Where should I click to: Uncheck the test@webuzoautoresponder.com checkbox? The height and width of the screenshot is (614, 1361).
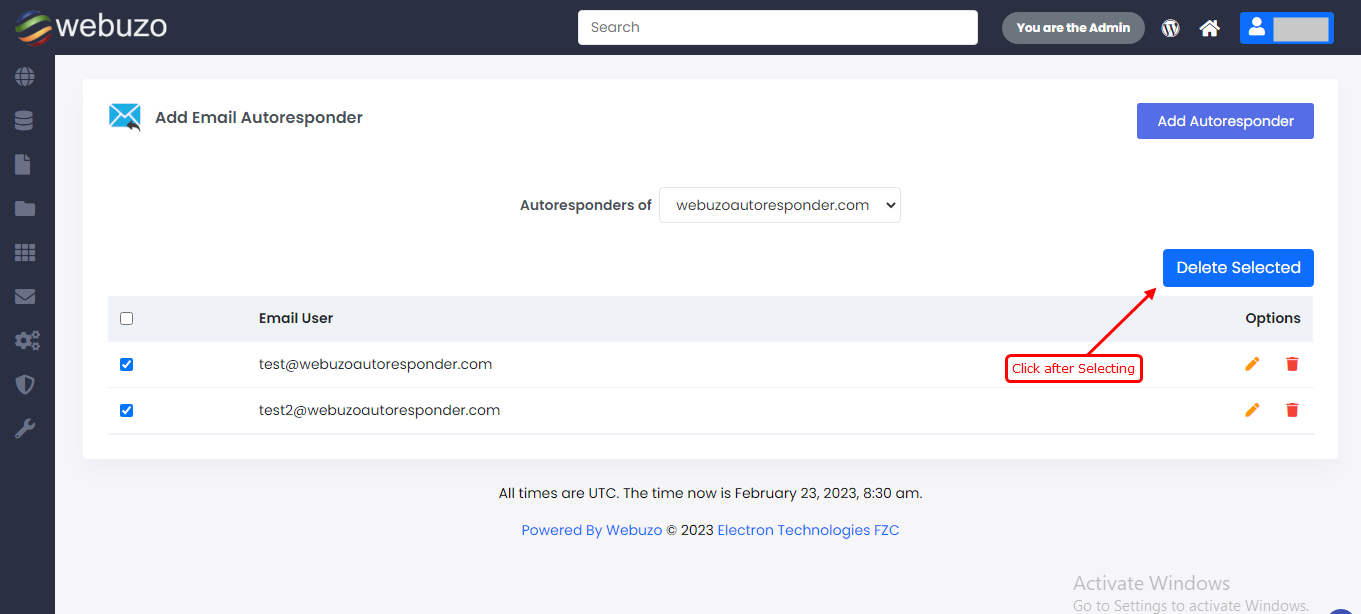(126, 365)
